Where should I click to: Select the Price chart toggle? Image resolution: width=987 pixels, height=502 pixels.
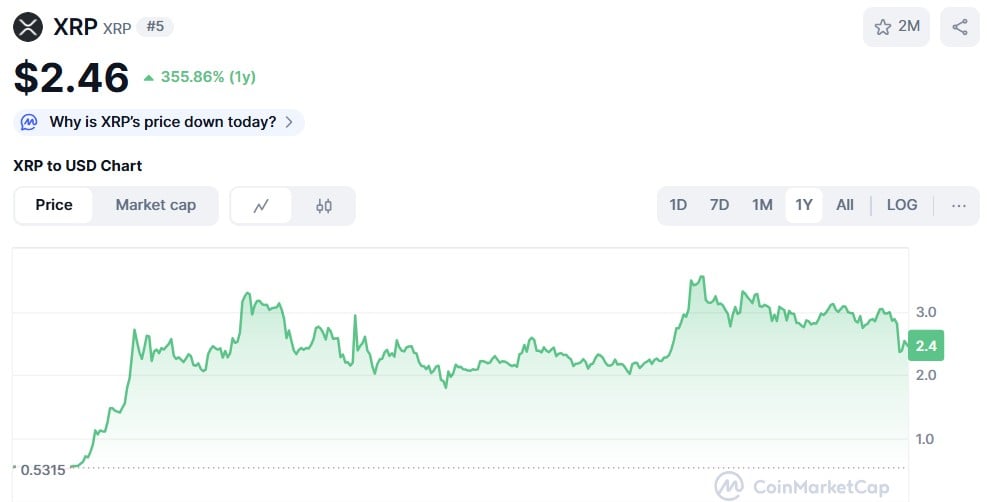click(x=54, y=205)
